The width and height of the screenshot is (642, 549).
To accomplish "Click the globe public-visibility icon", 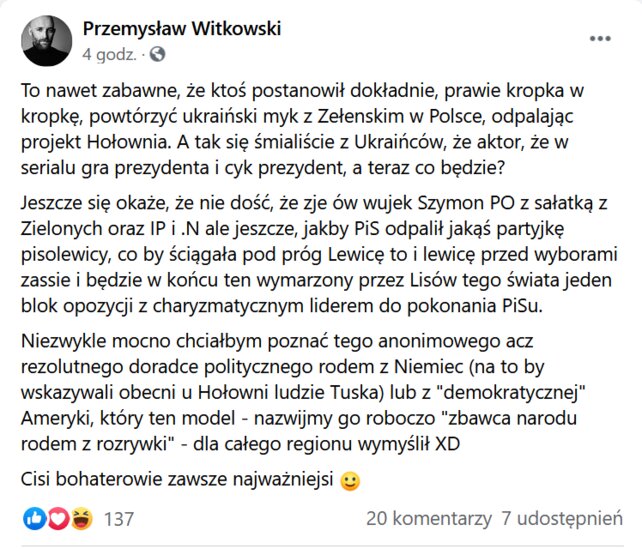I will 157,54.
